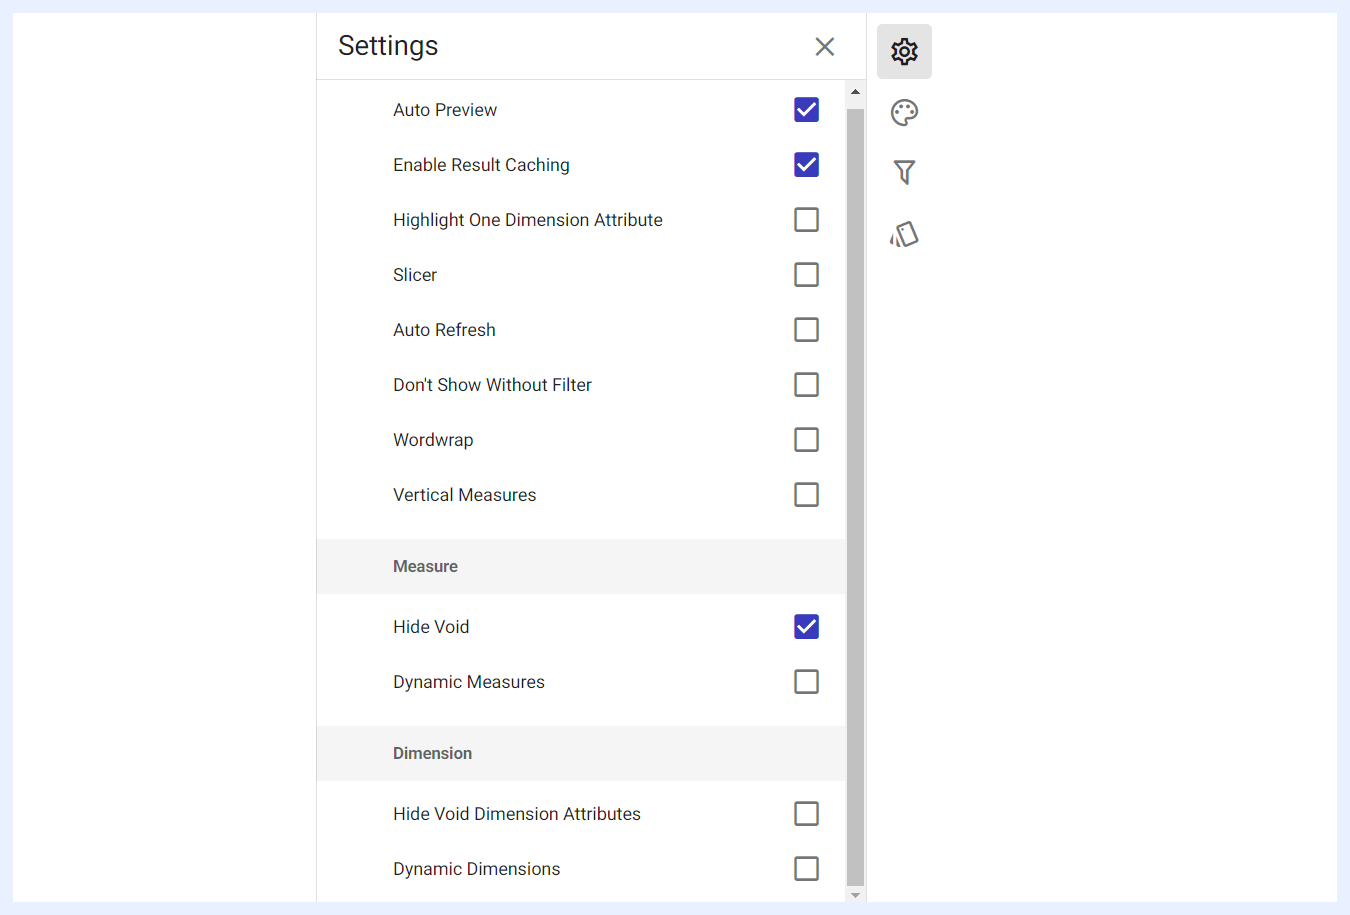Click the Vertical Measures label
The height and width of the screenshot is (915, 1350).
pos(464,495)
